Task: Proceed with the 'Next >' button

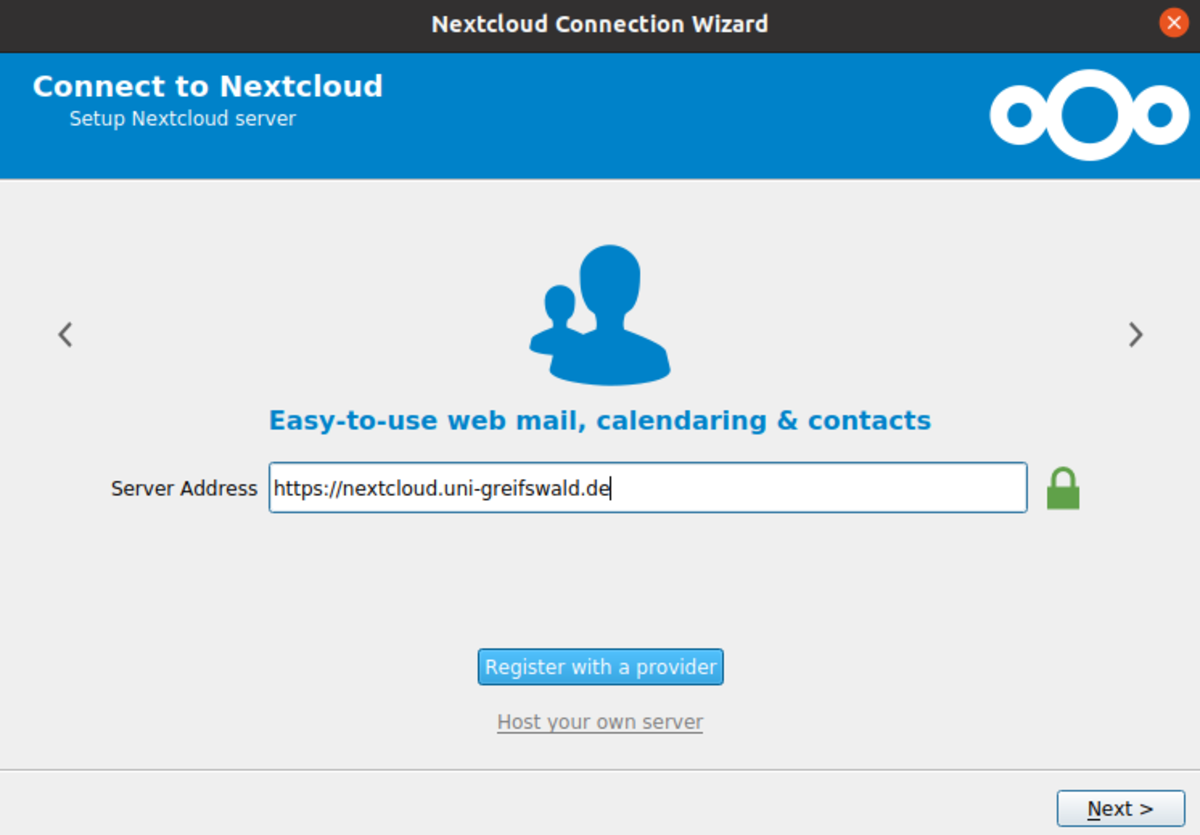Action: (x=1120, y=808)
